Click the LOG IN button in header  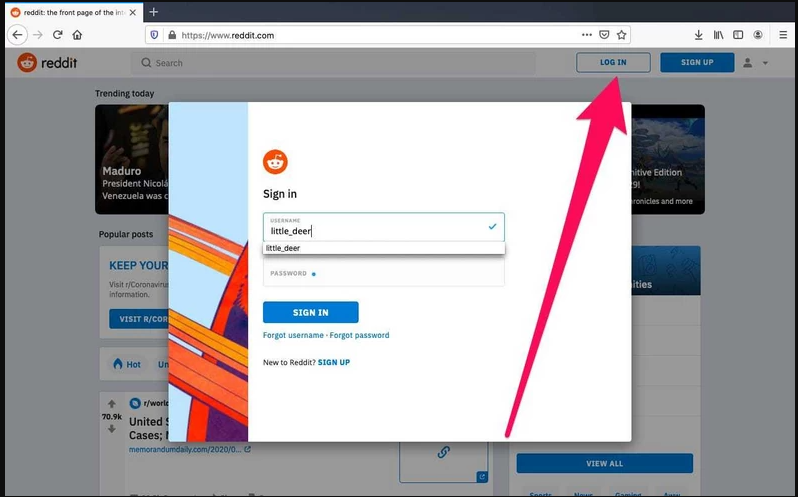(x=613, y=63)
